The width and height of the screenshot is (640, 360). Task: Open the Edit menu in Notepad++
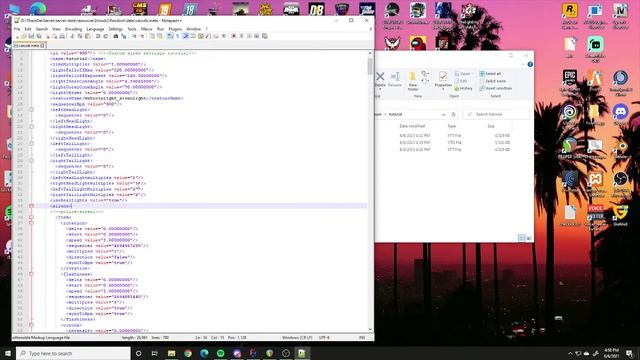[x=28, y=29]
